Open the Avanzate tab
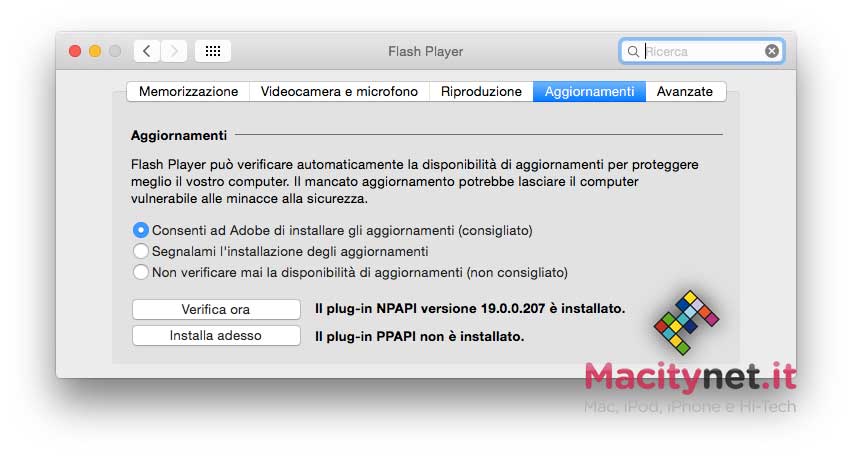This screenshot has height=458, width=852. coord(685,91)
